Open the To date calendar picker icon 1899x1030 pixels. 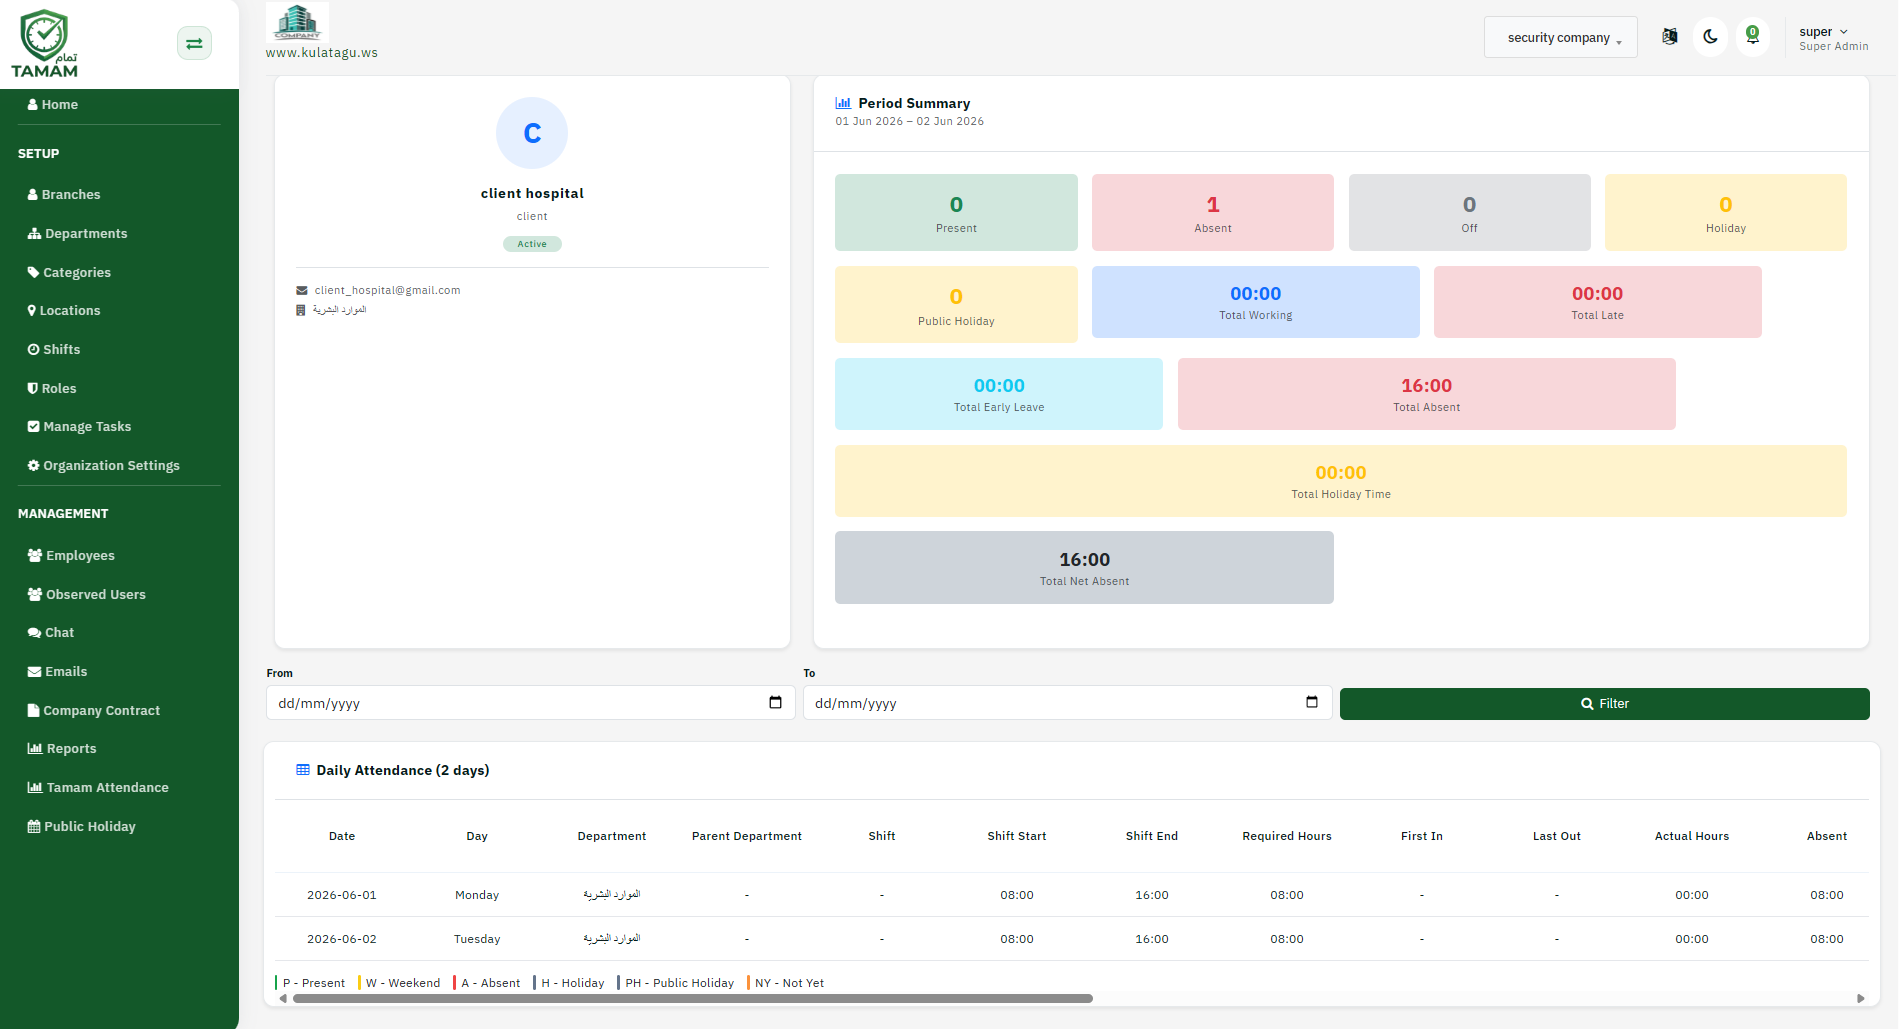tap(1312, 702)
